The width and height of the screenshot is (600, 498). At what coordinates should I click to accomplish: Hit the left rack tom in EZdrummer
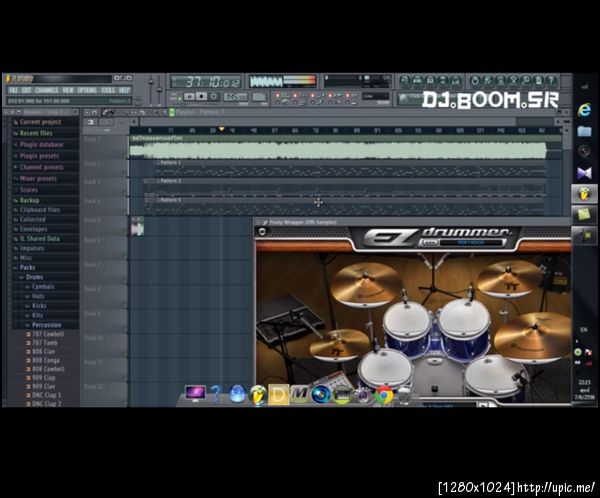(x=406, y=319)
